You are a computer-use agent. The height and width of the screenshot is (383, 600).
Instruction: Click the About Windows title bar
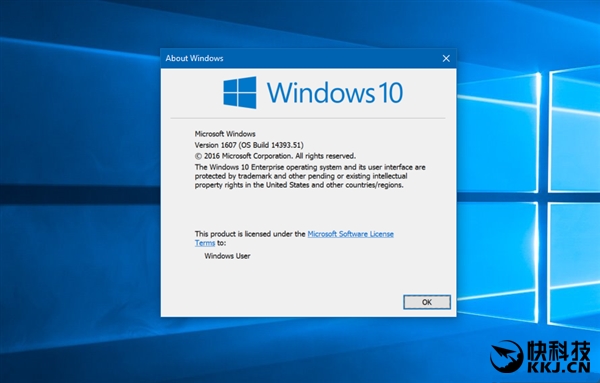pyautogui.click(x=308, y=59)
